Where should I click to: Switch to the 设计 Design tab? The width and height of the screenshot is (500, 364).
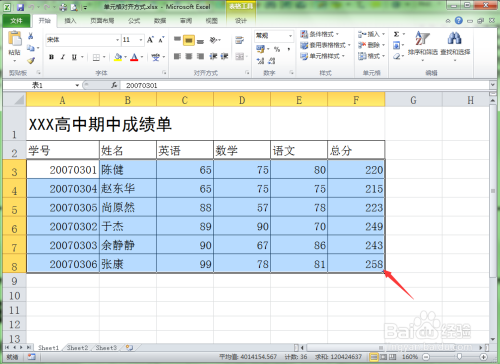[x=241, y=21]
